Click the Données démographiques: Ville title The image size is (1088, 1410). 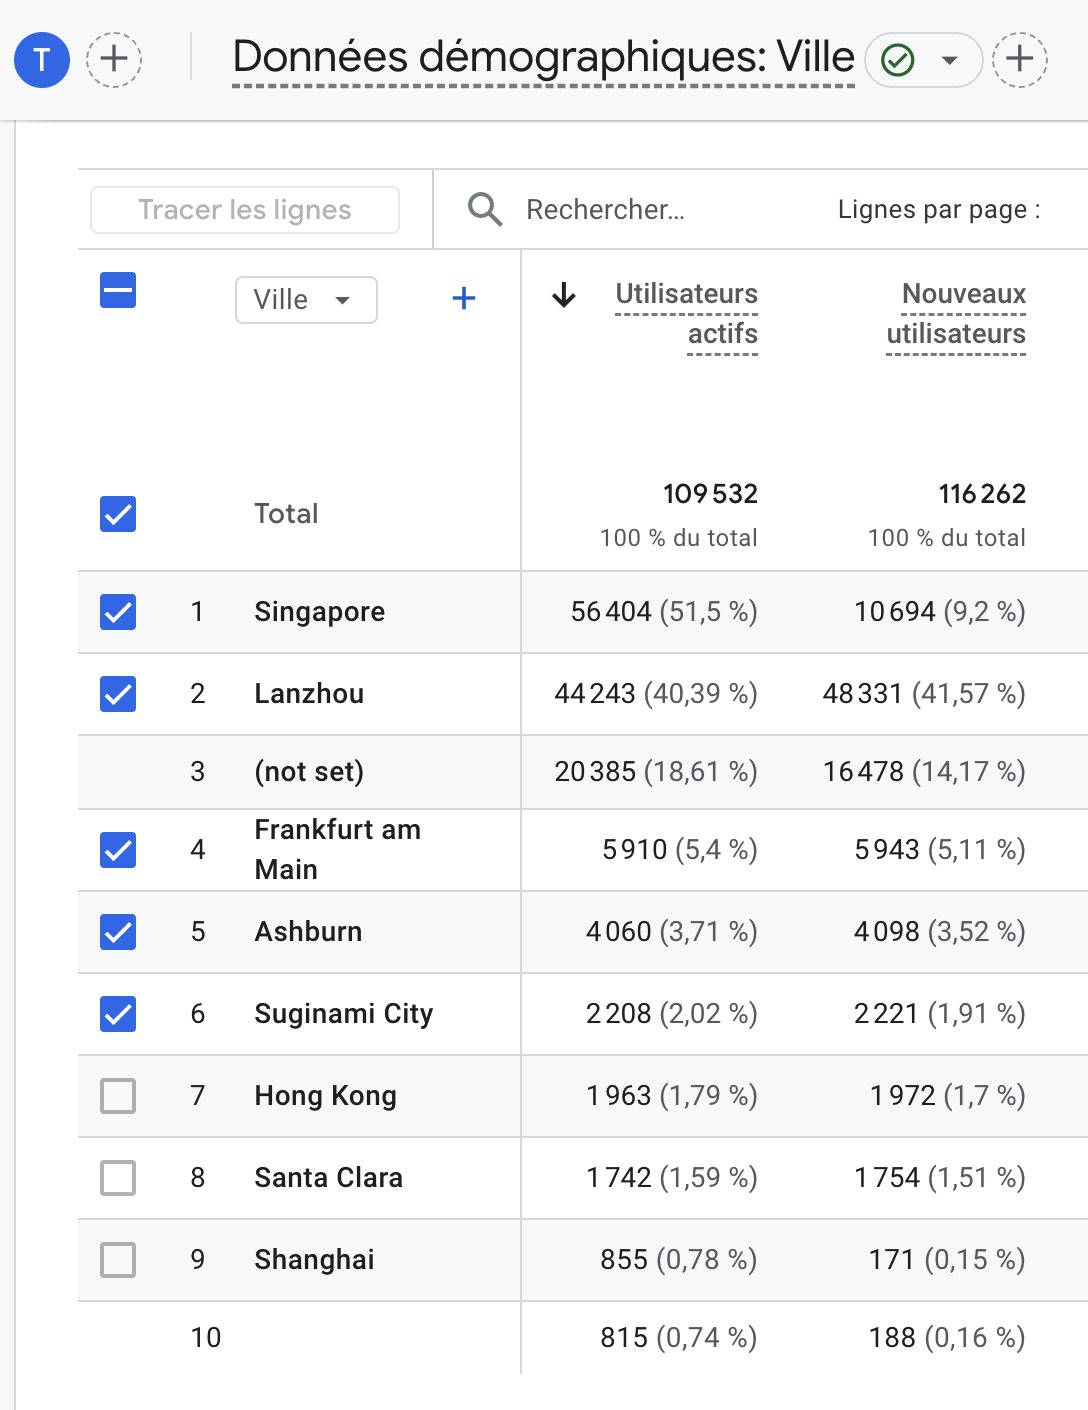coord(543,58)
